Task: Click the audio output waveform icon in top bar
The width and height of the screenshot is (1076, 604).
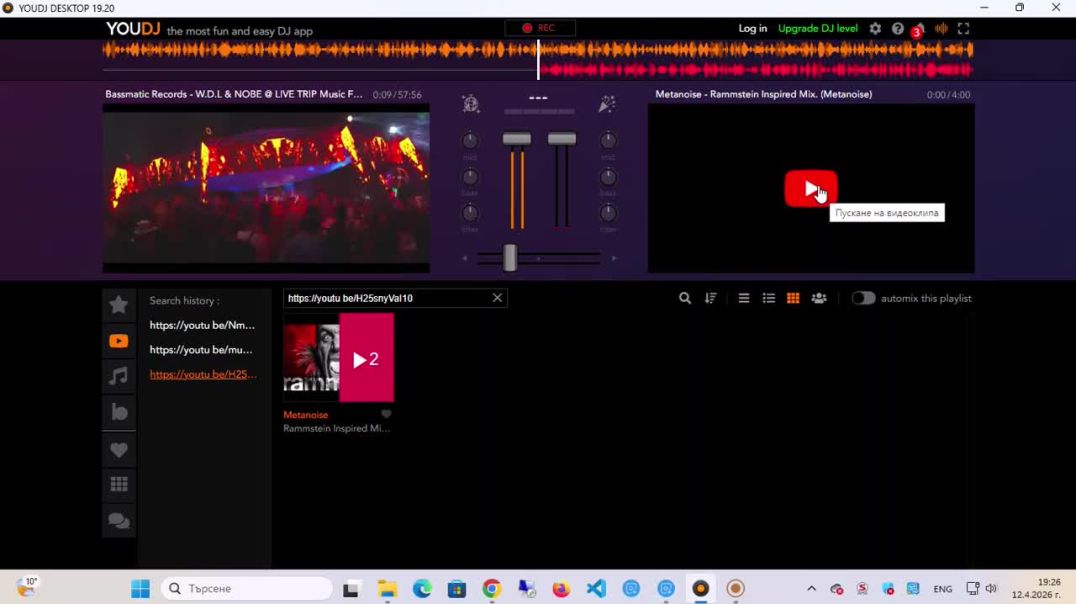Action: 941,28
